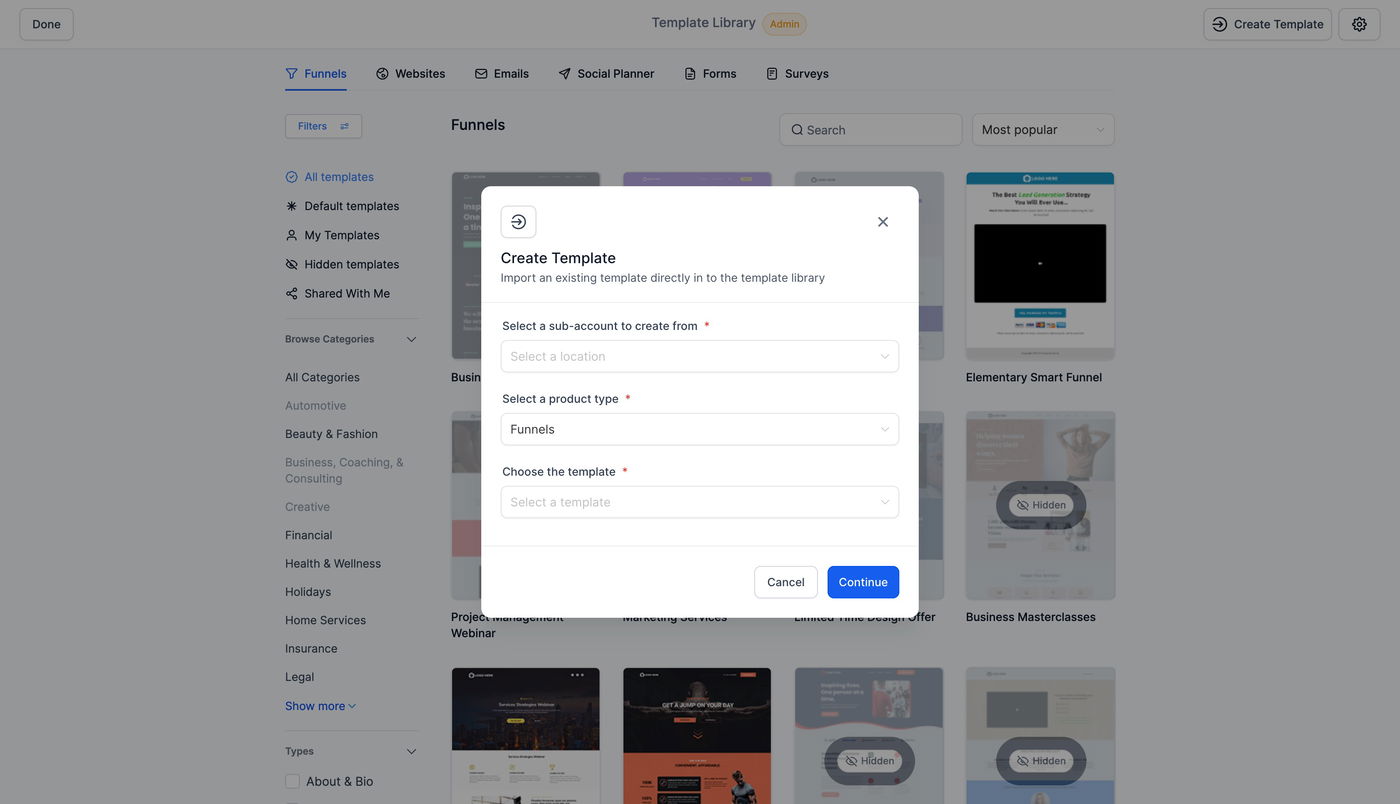Open the Filters button
This screenshot has width=1400, height=804.
click(323, 126)
